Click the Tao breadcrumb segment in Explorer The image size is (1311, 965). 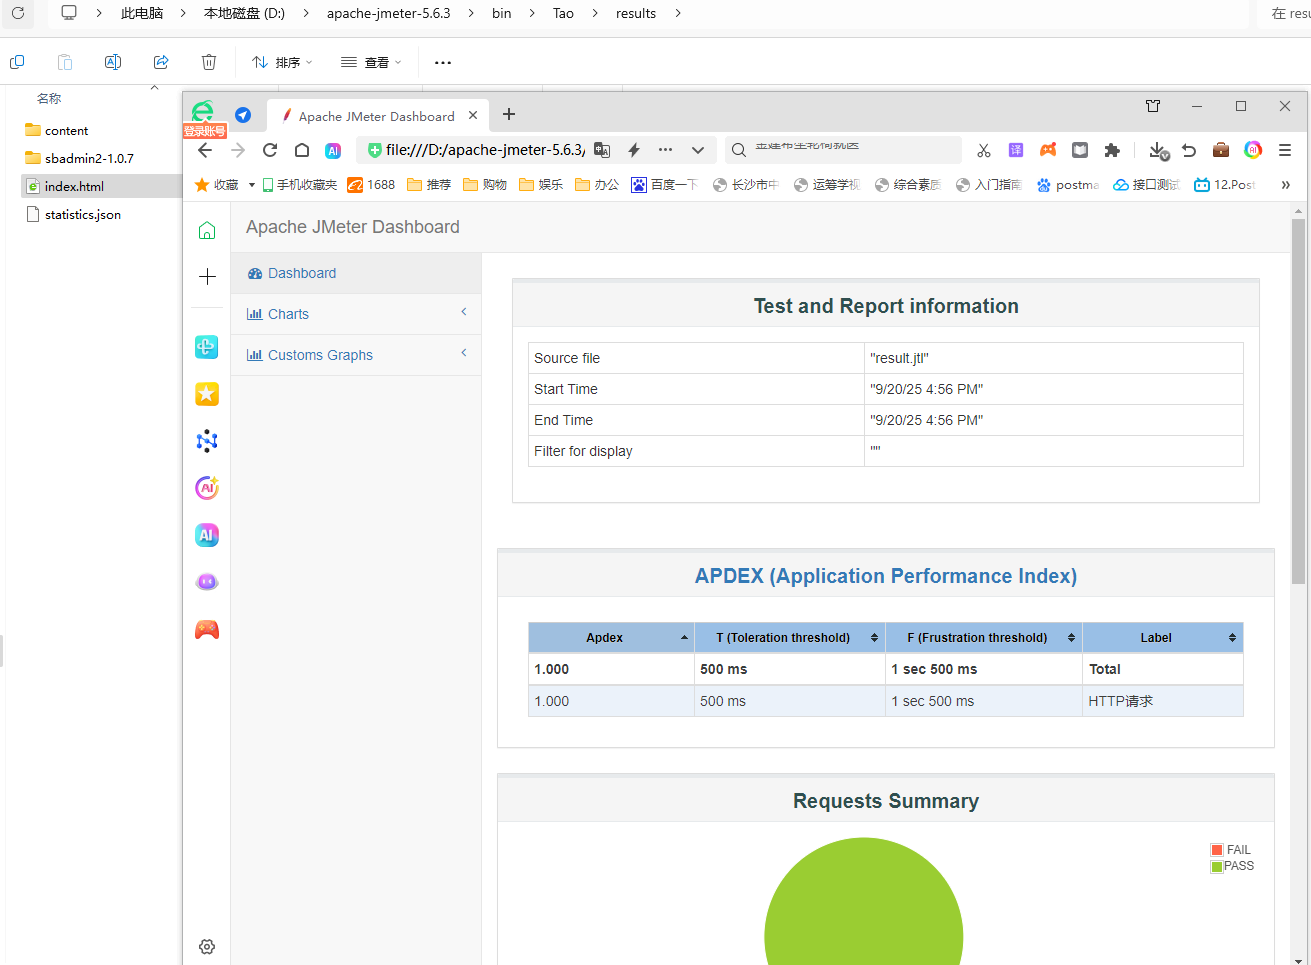coord(563,13)
